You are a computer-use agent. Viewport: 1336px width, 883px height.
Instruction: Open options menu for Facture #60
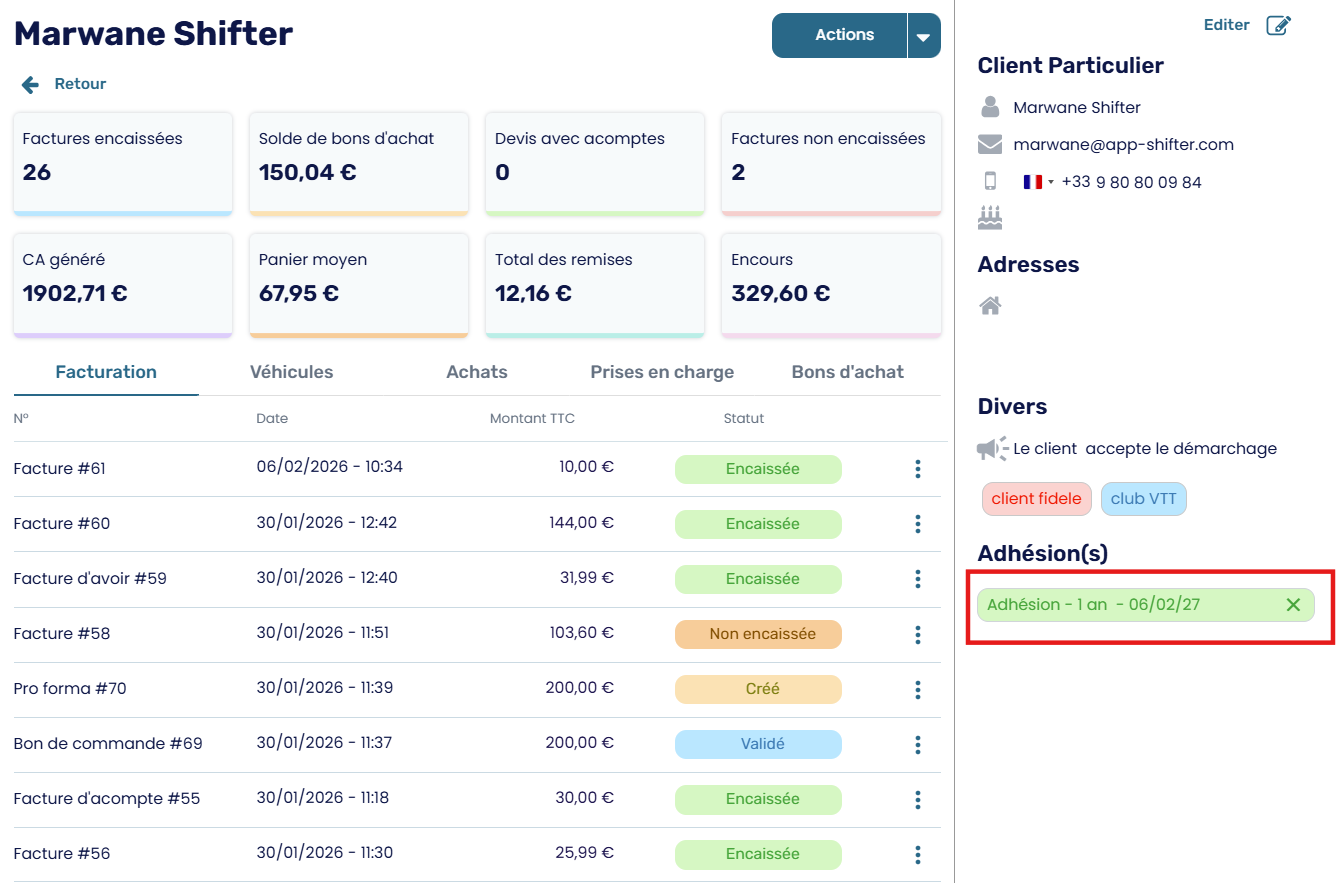coord(918,524)
